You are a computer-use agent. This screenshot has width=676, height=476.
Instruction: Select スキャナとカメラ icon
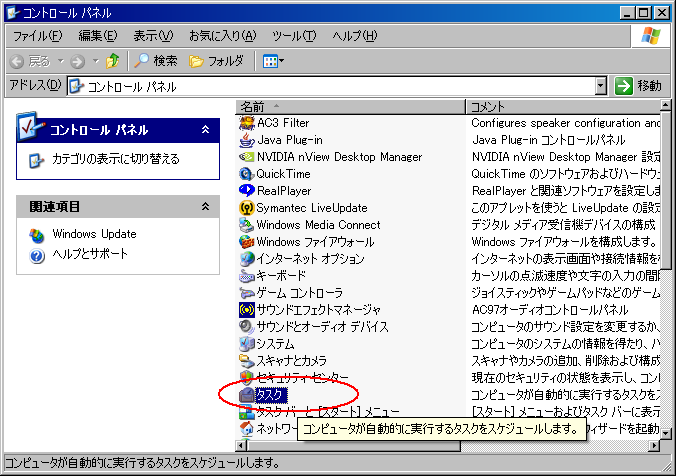247,360
